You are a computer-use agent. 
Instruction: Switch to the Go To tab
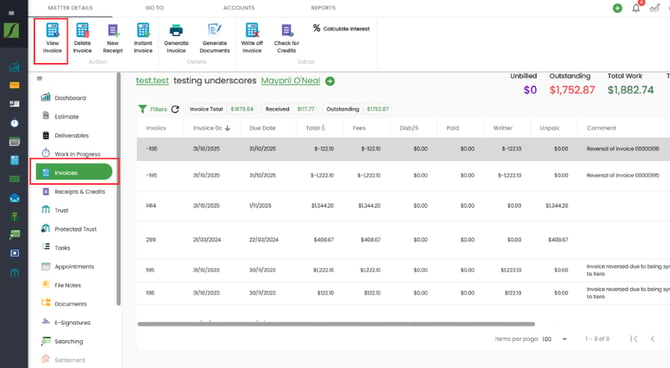click(x=154, y=8)
